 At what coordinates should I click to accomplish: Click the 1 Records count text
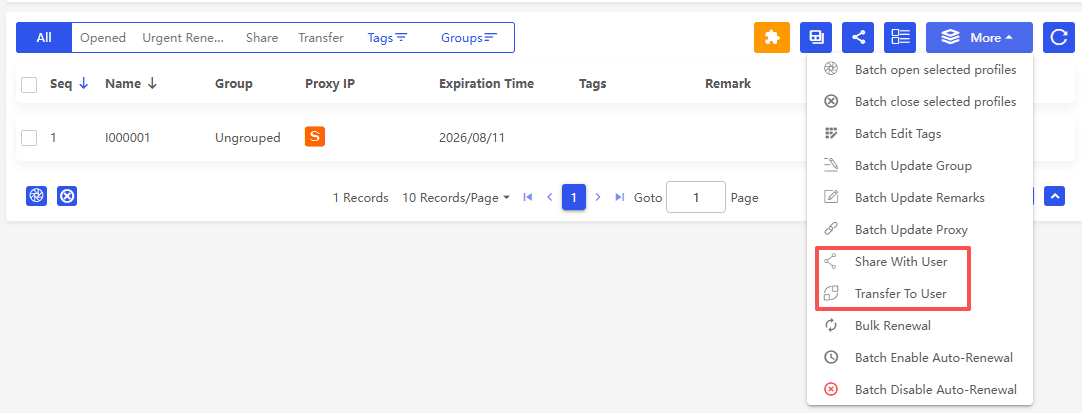(361, 198)
